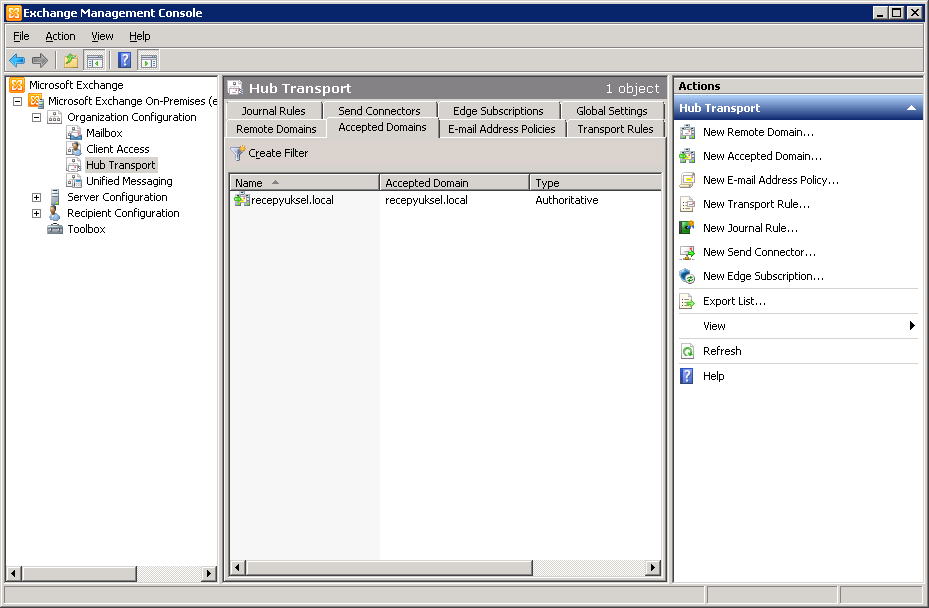Click Refresh in the Actions pane
This screenshot has width=929, height=608.
(x=722, y=351)
